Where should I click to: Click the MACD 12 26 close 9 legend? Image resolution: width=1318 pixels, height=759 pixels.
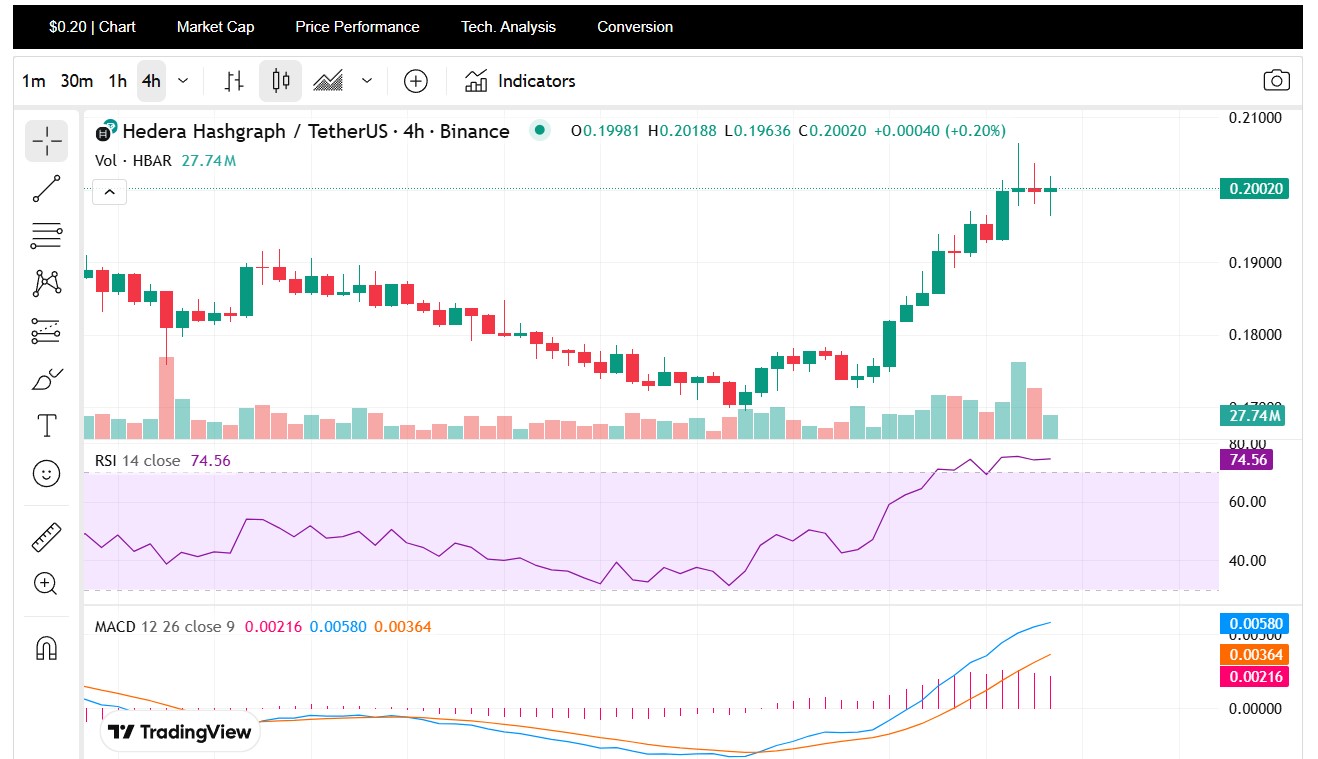(164, 627)
